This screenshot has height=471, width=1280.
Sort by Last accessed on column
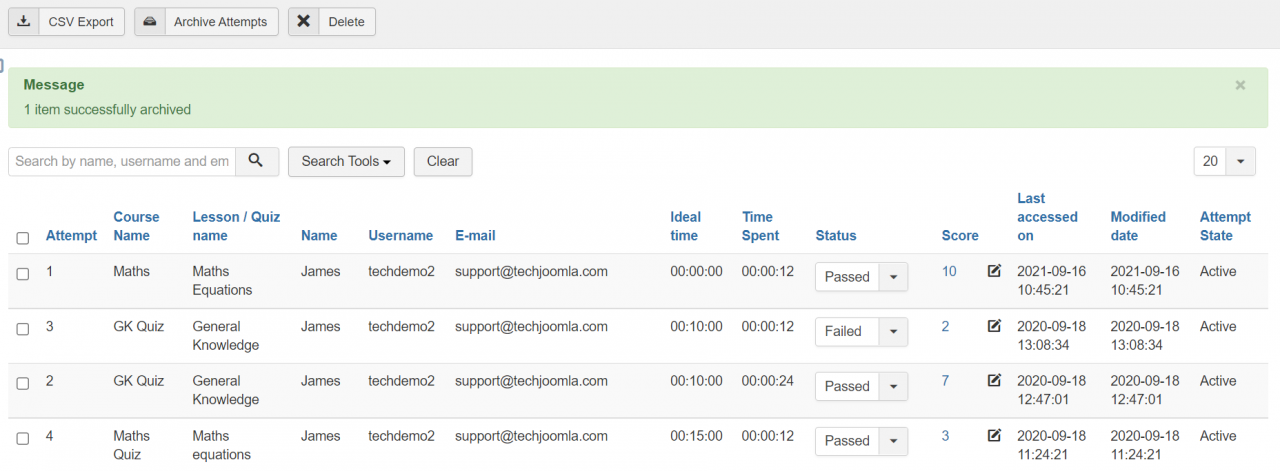pyautogui.click(x=1047, y=217)
